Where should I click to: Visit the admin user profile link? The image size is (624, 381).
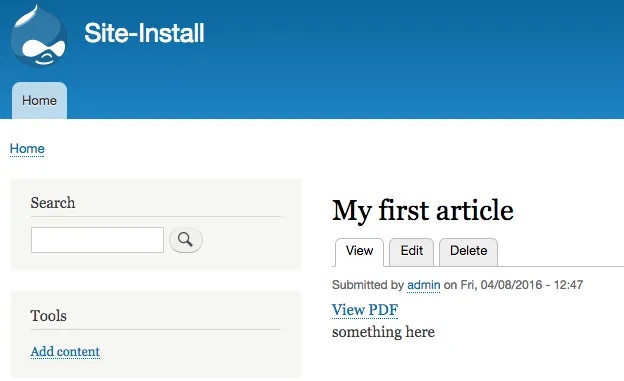click(423, 285)
